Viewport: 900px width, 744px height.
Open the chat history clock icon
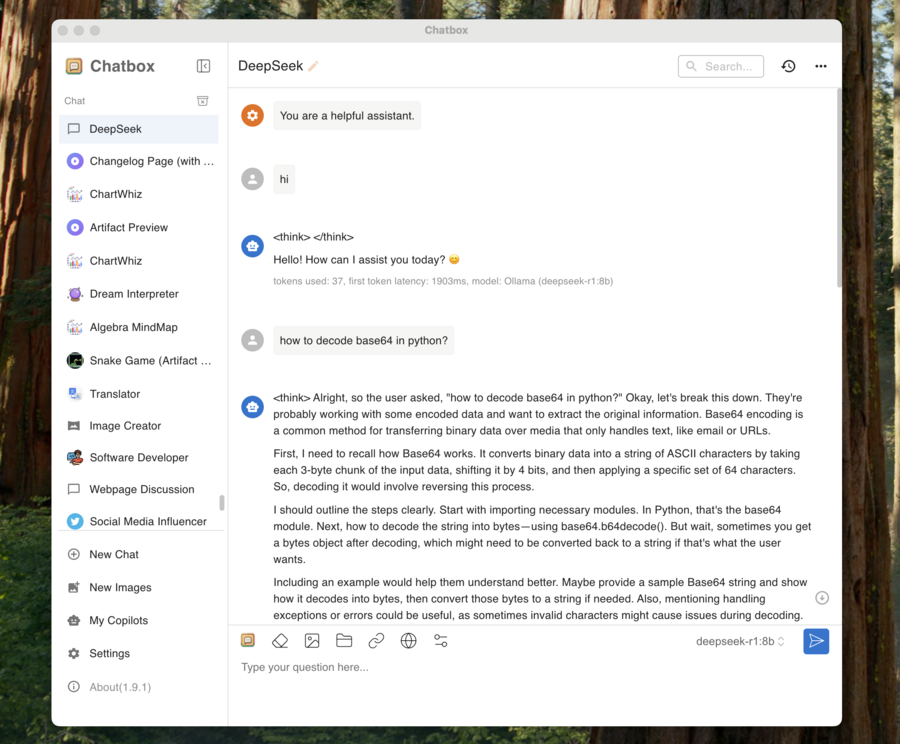[x=788, y=66]
